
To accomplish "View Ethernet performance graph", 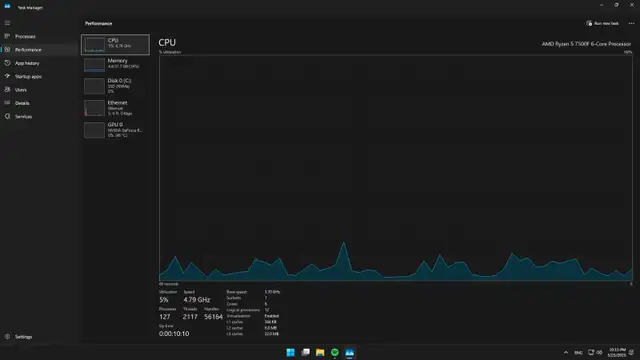I will point(115,108).
